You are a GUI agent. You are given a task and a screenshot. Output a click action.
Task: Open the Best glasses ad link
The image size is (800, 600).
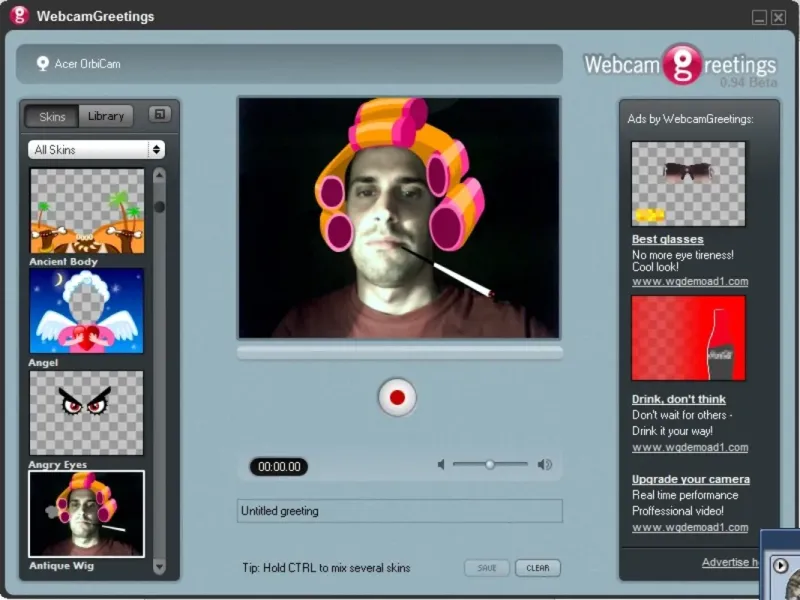[x=667, y=240]
